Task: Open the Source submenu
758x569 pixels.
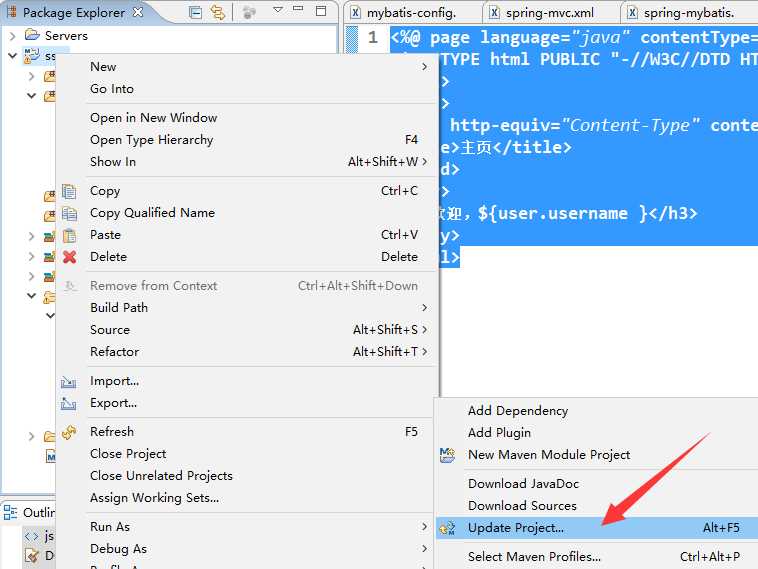Action: [247, 330]
